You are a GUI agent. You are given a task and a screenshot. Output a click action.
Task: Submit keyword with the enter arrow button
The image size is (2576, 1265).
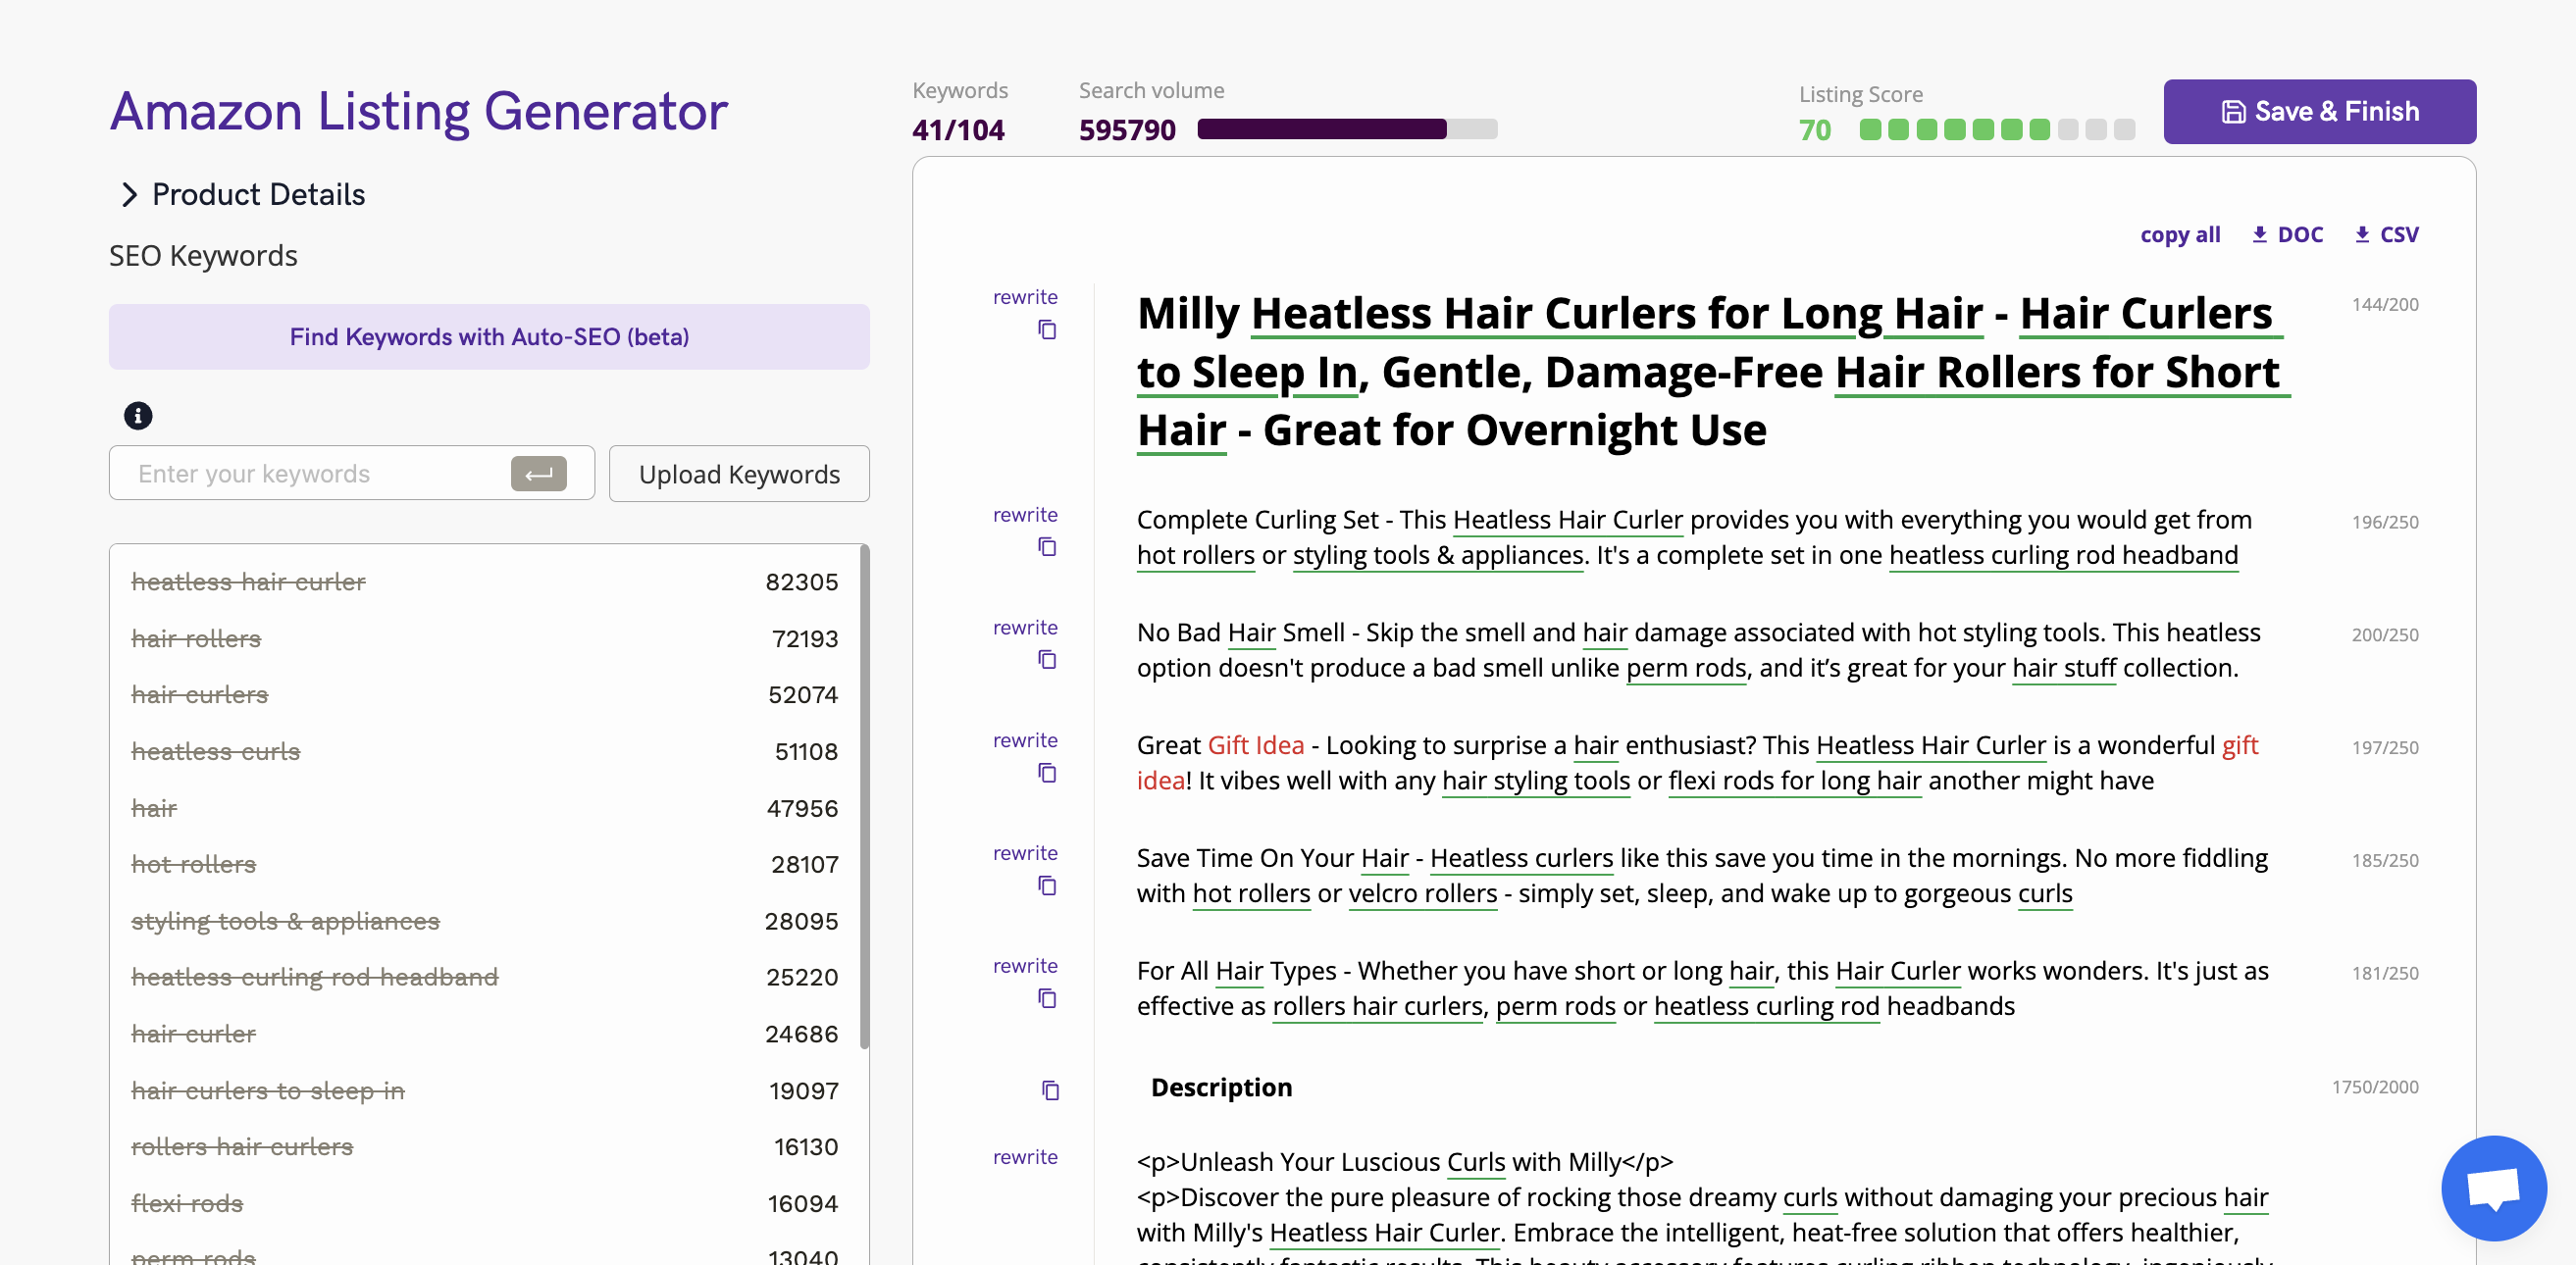click(538, 474)
